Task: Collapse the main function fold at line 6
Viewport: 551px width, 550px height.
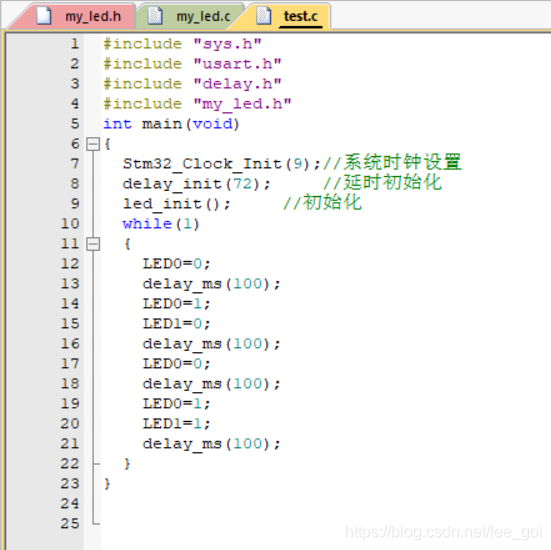Action: coord(93,144)
